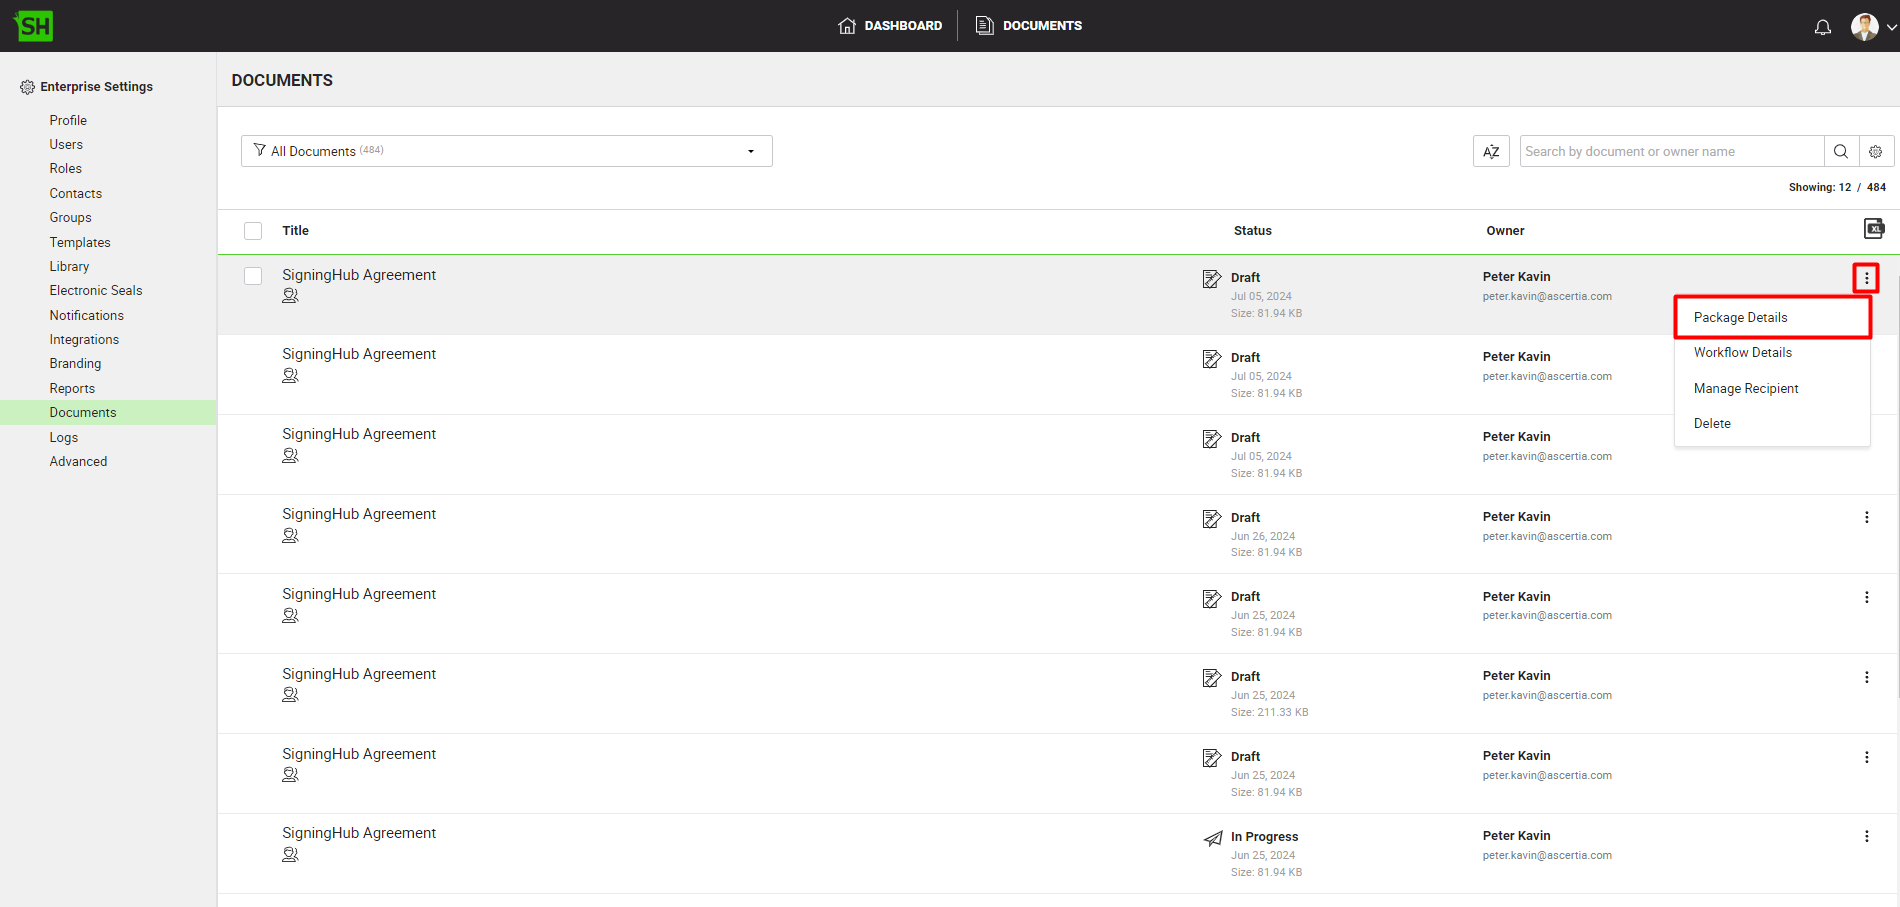1900x907 pixels.
Task: Click recipients icon under first SigningHub Agreement
Action: click(290, 296)
